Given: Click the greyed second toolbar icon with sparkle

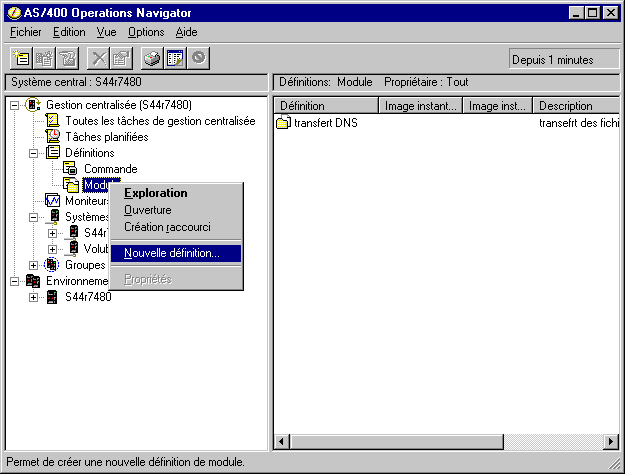Looking at the screenshot, I should [x=44, y=59].
